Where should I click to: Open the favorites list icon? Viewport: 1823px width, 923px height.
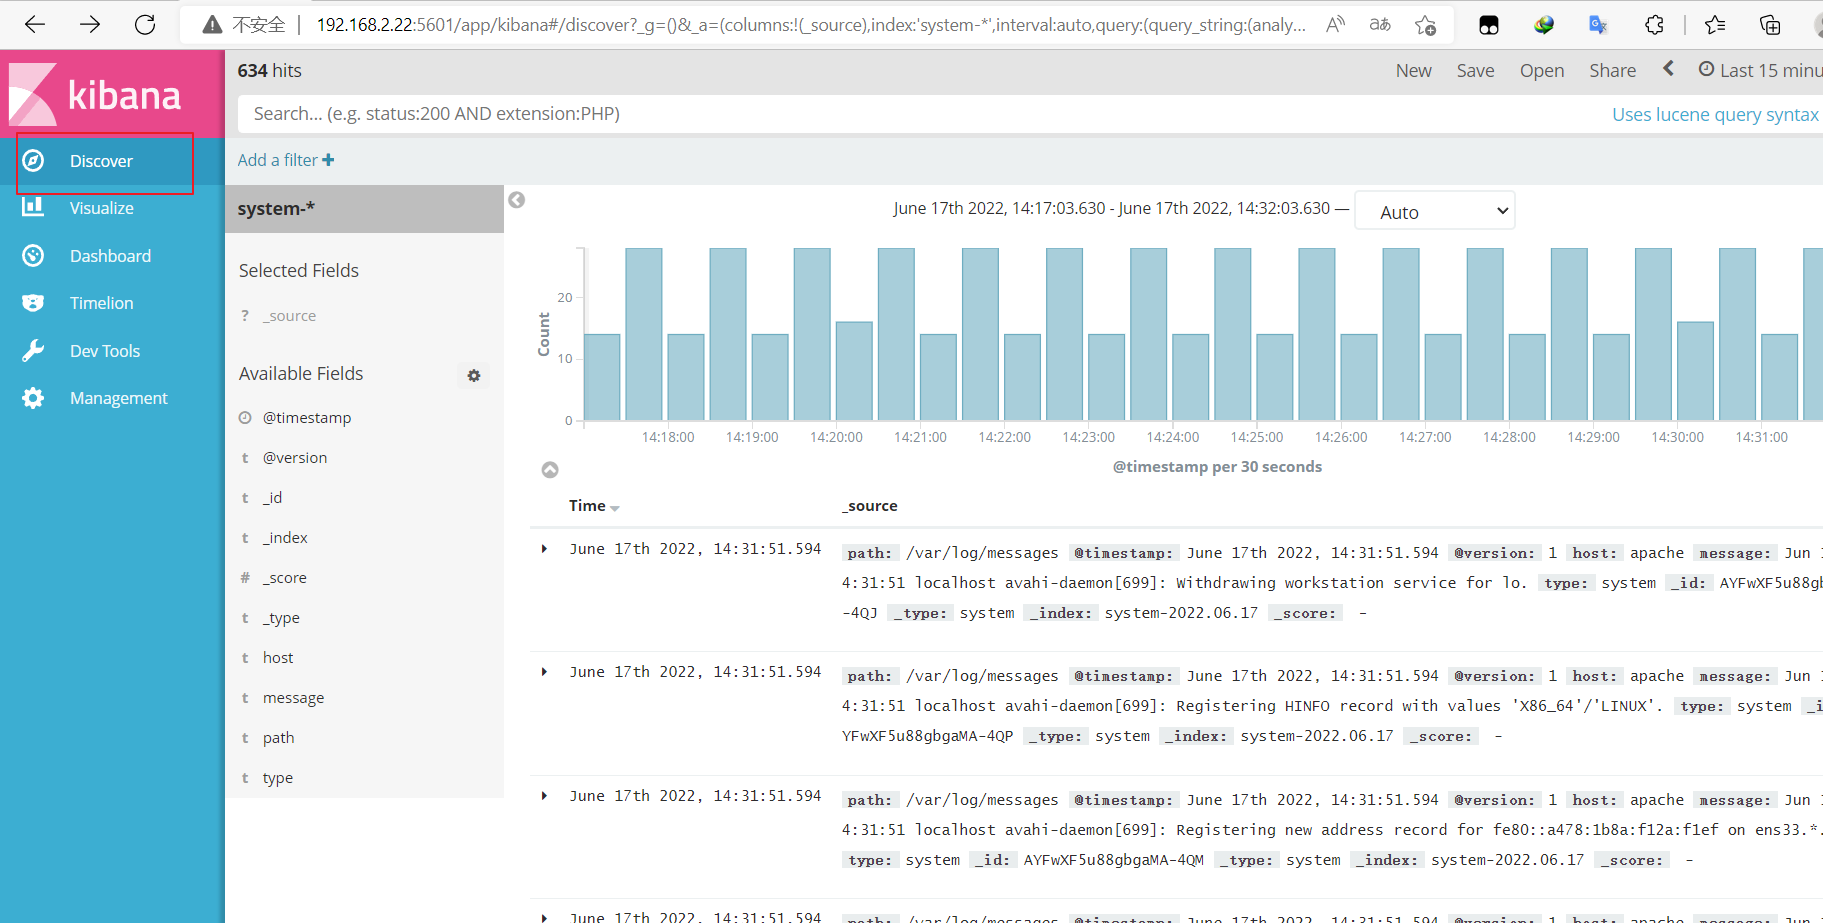click(1715, 25)
